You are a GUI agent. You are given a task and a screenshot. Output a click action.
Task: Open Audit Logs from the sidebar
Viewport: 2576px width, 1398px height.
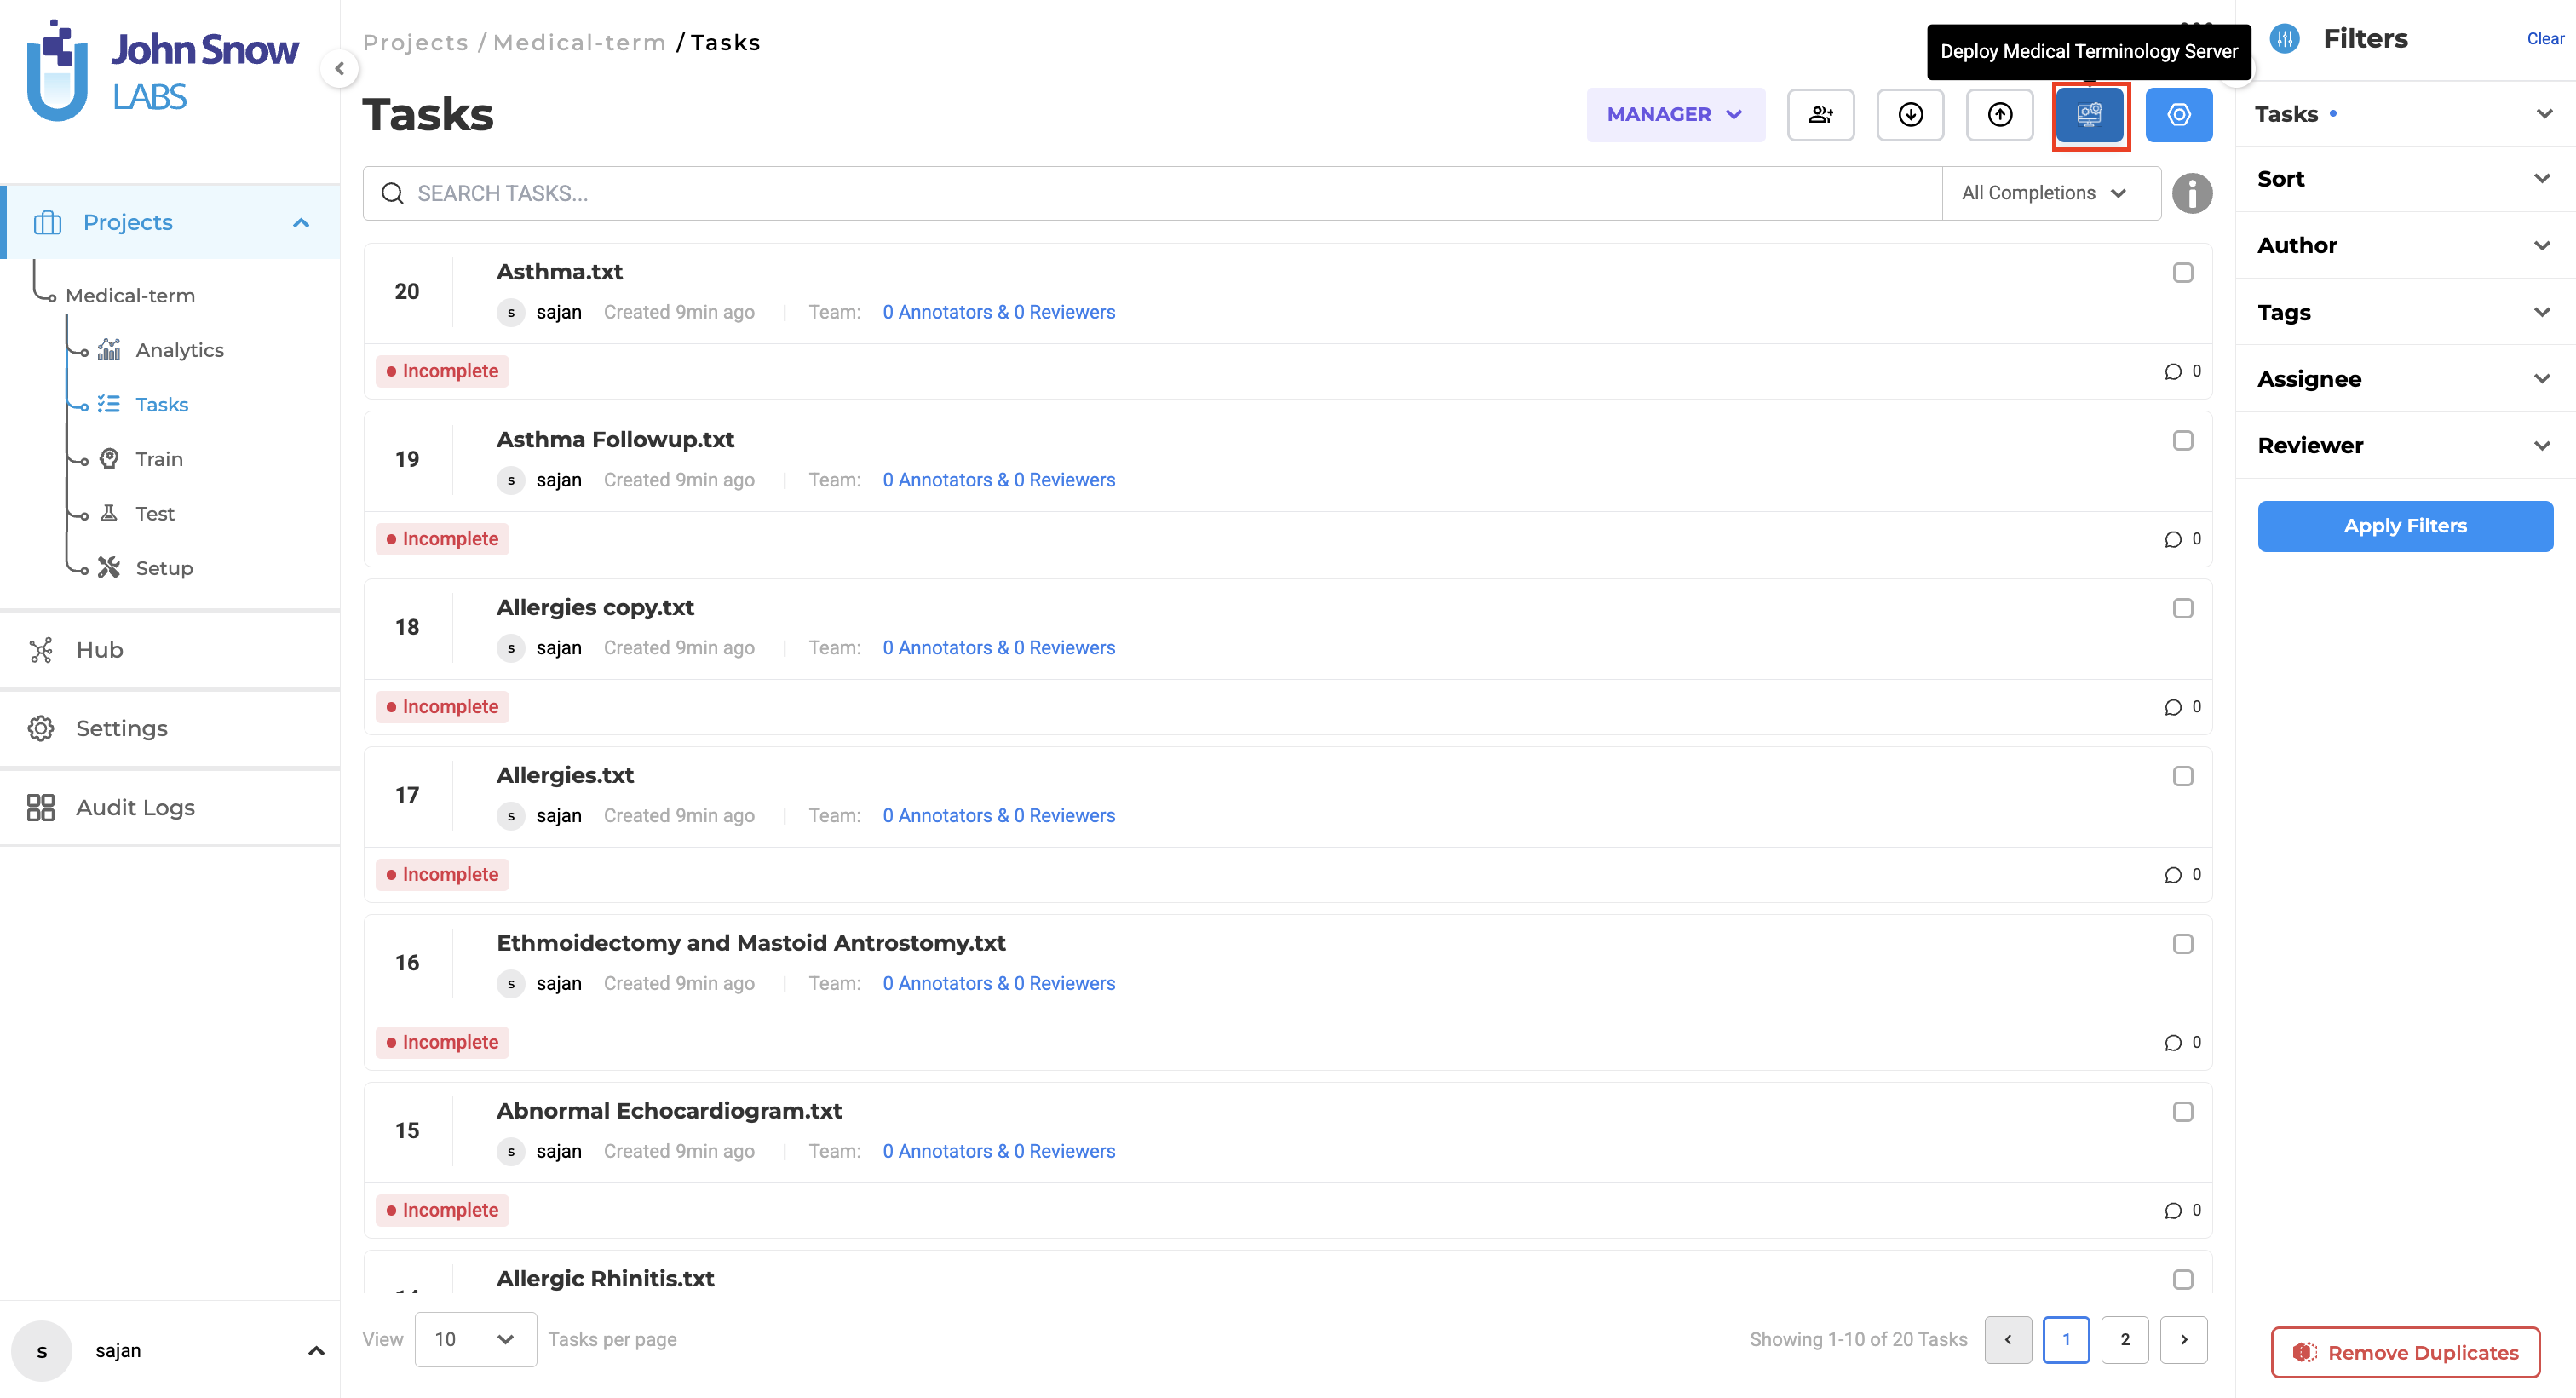(x=135, y=807)
